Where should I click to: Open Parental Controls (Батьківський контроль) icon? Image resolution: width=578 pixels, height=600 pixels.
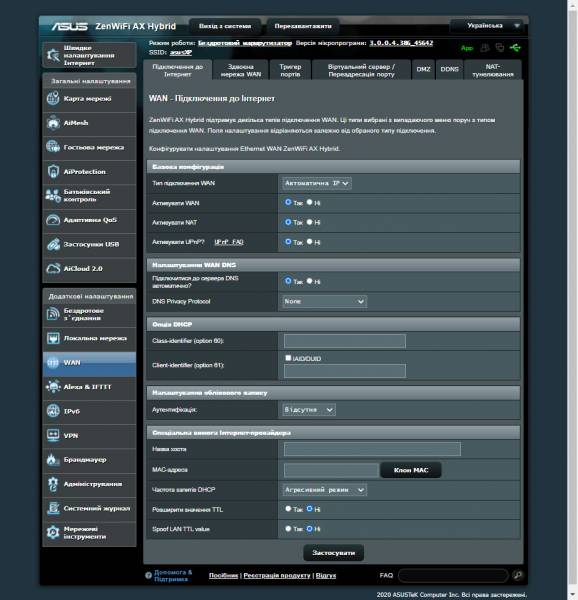point(53,196)
